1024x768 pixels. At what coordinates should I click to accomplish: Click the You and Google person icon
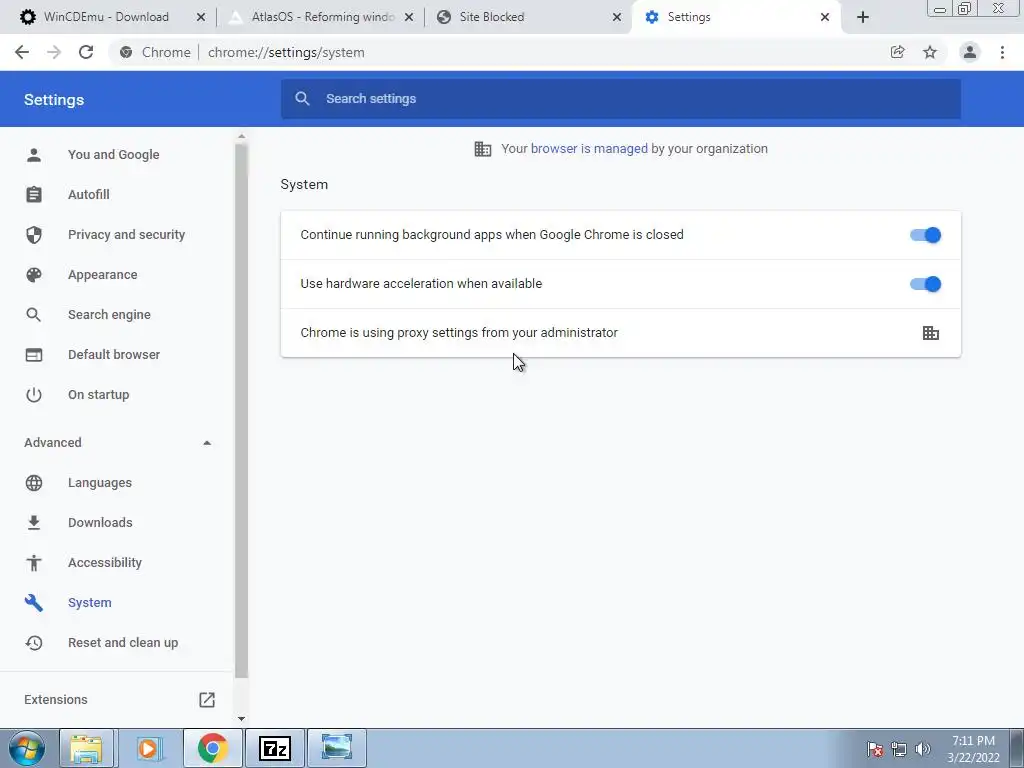34,155
